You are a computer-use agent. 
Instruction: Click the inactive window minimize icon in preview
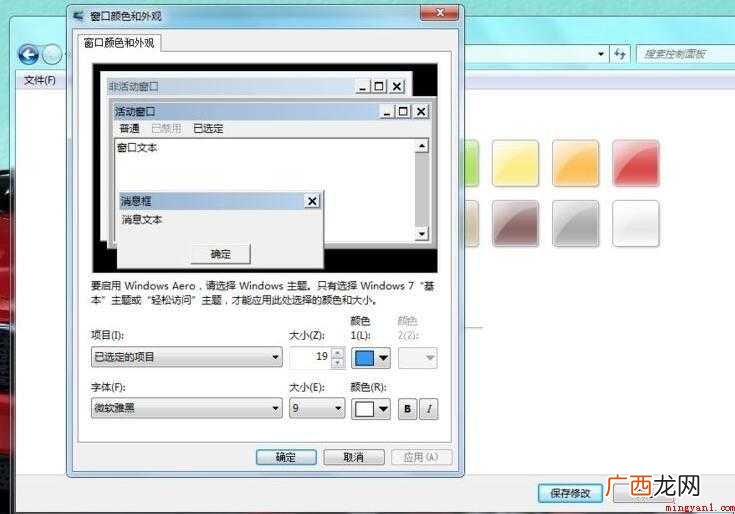pyautogui.click(x=363, y=87)
